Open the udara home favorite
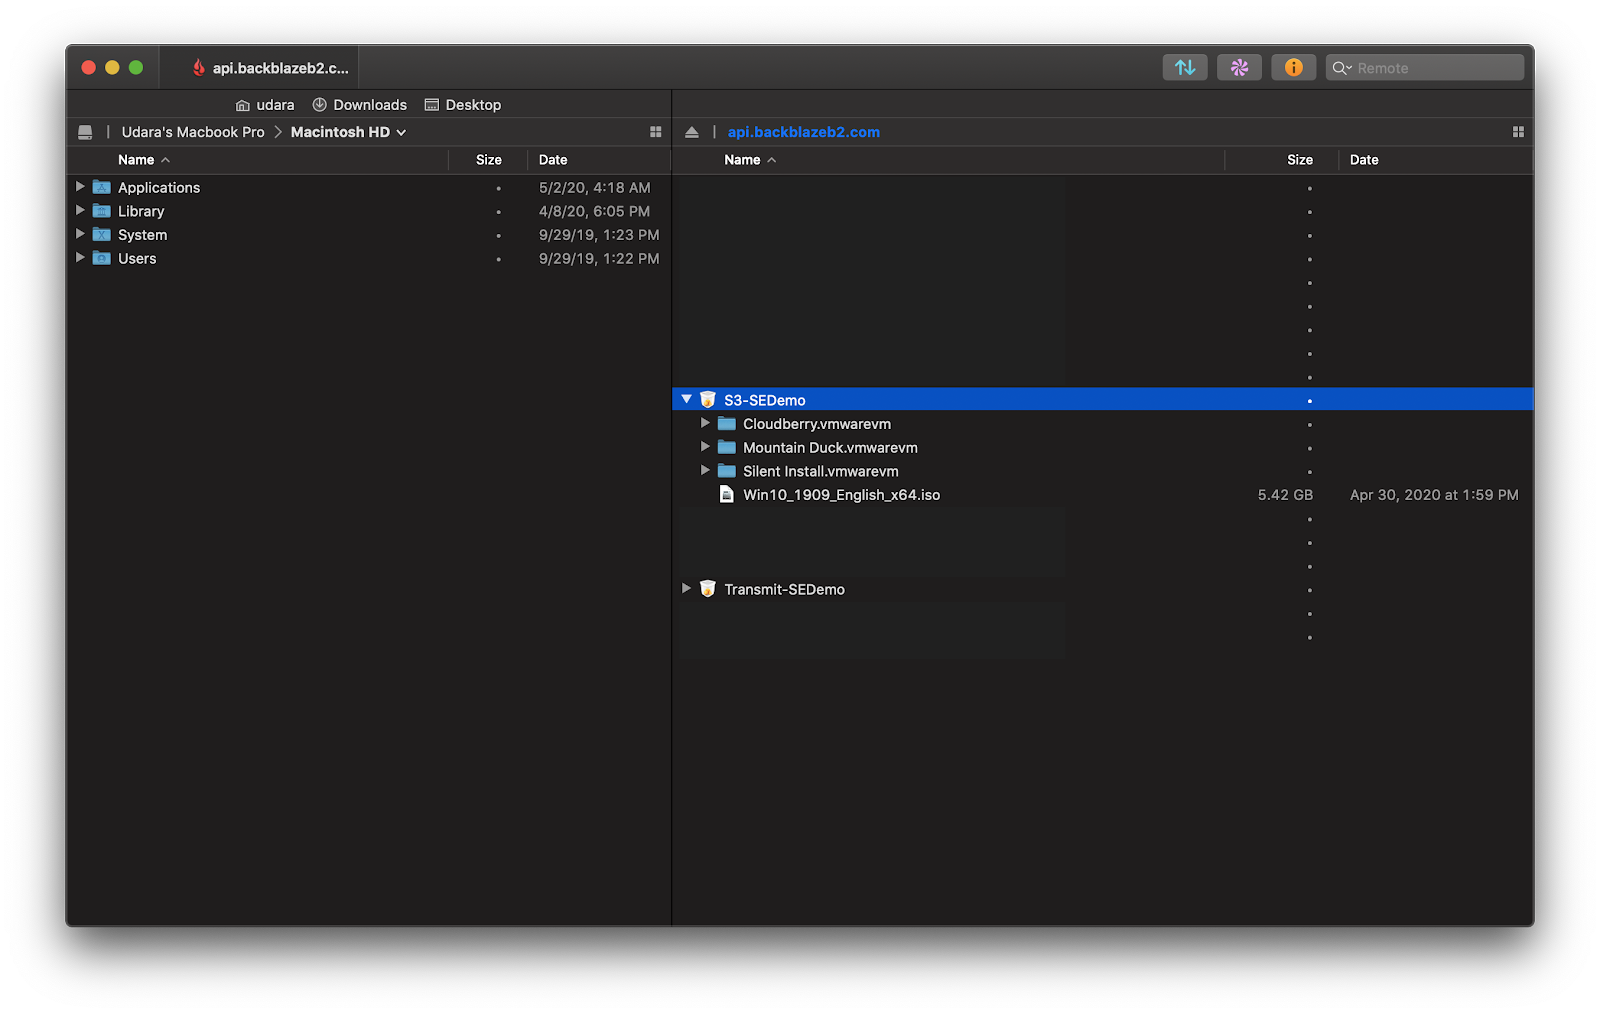 pos(265,105)
